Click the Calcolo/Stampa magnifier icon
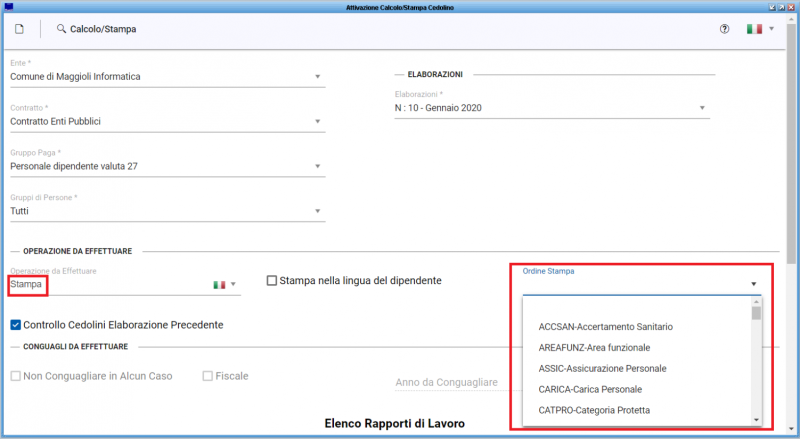 click(61, 29)
